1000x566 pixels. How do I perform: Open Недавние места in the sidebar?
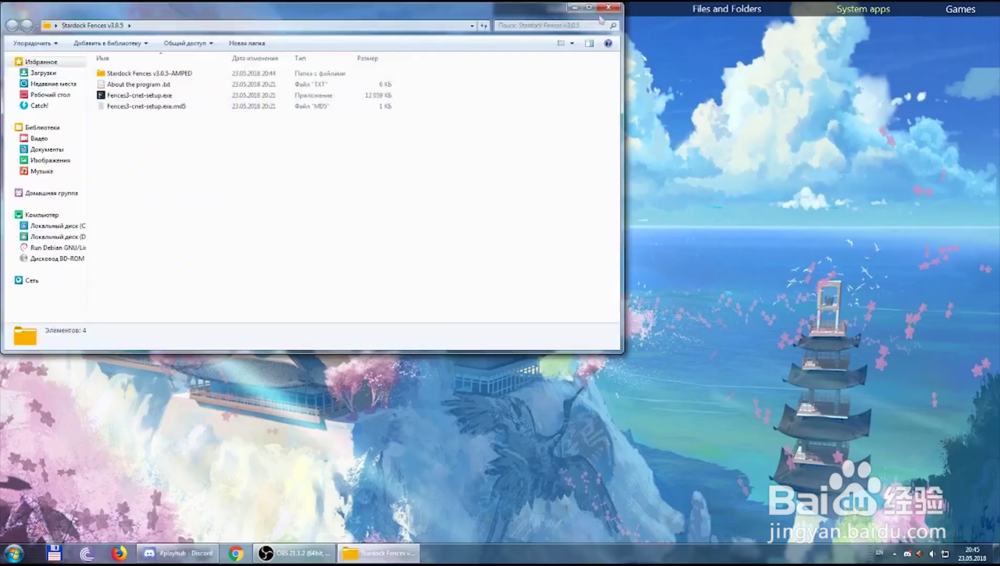click(53, 84)
